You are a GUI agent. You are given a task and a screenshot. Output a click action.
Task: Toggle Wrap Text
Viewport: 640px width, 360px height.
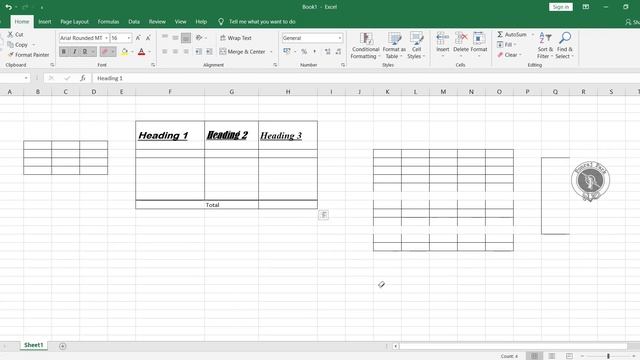coord(236,38)
